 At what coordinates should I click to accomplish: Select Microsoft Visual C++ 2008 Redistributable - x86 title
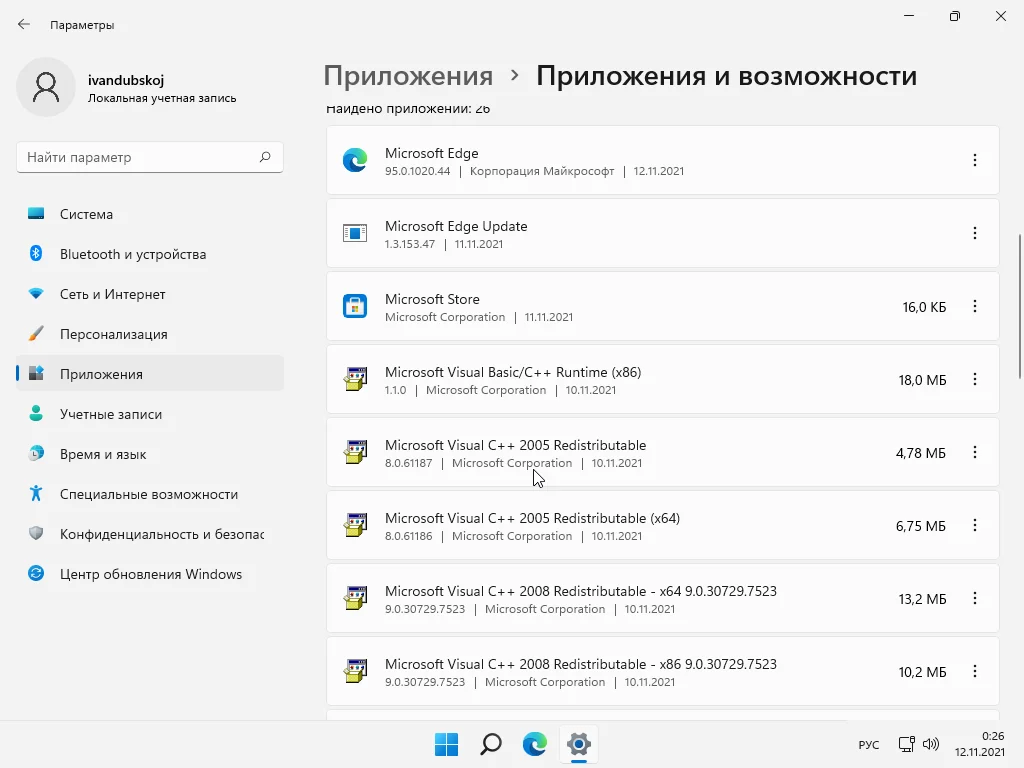tap(581, 664)
